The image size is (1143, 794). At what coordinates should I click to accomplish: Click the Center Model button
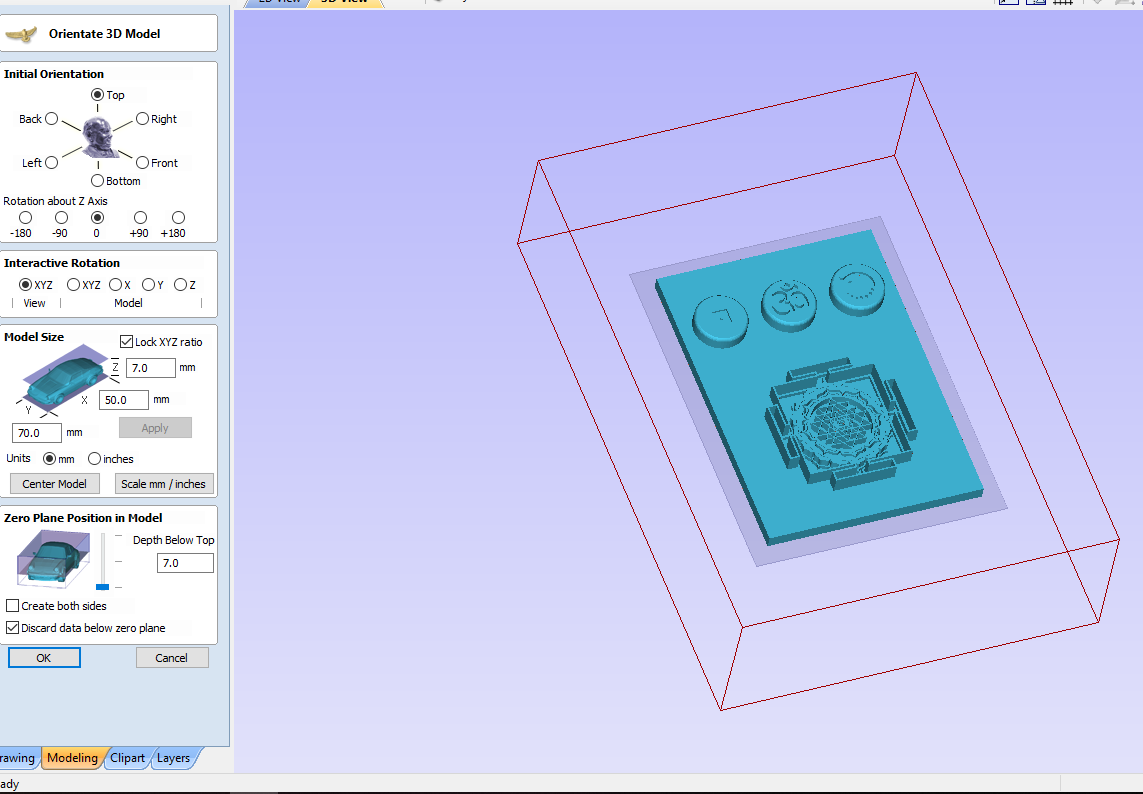(54, 483)
